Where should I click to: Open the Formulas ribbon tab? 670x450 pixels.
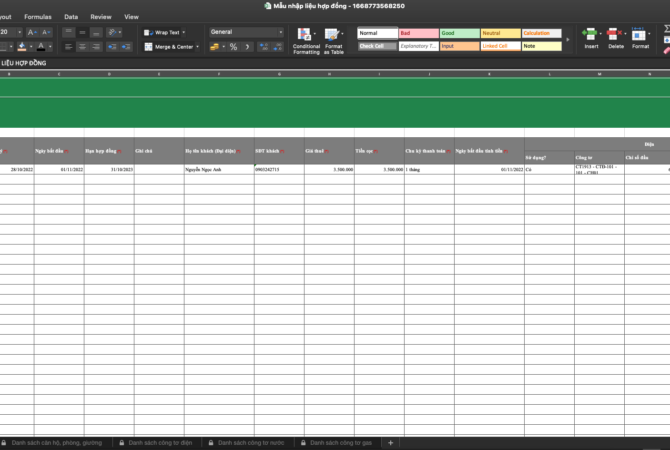pos(38,17)
